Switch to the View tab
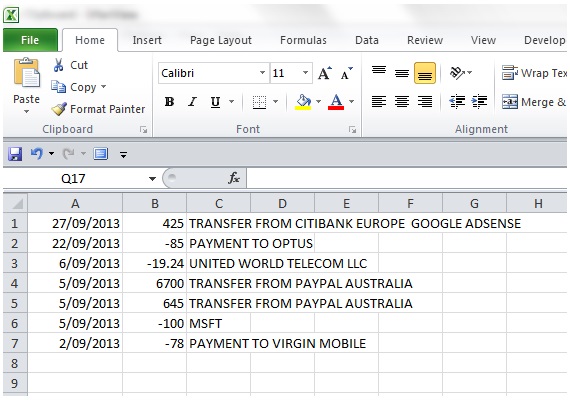This screenshot has width=570, height=400. 483,40
